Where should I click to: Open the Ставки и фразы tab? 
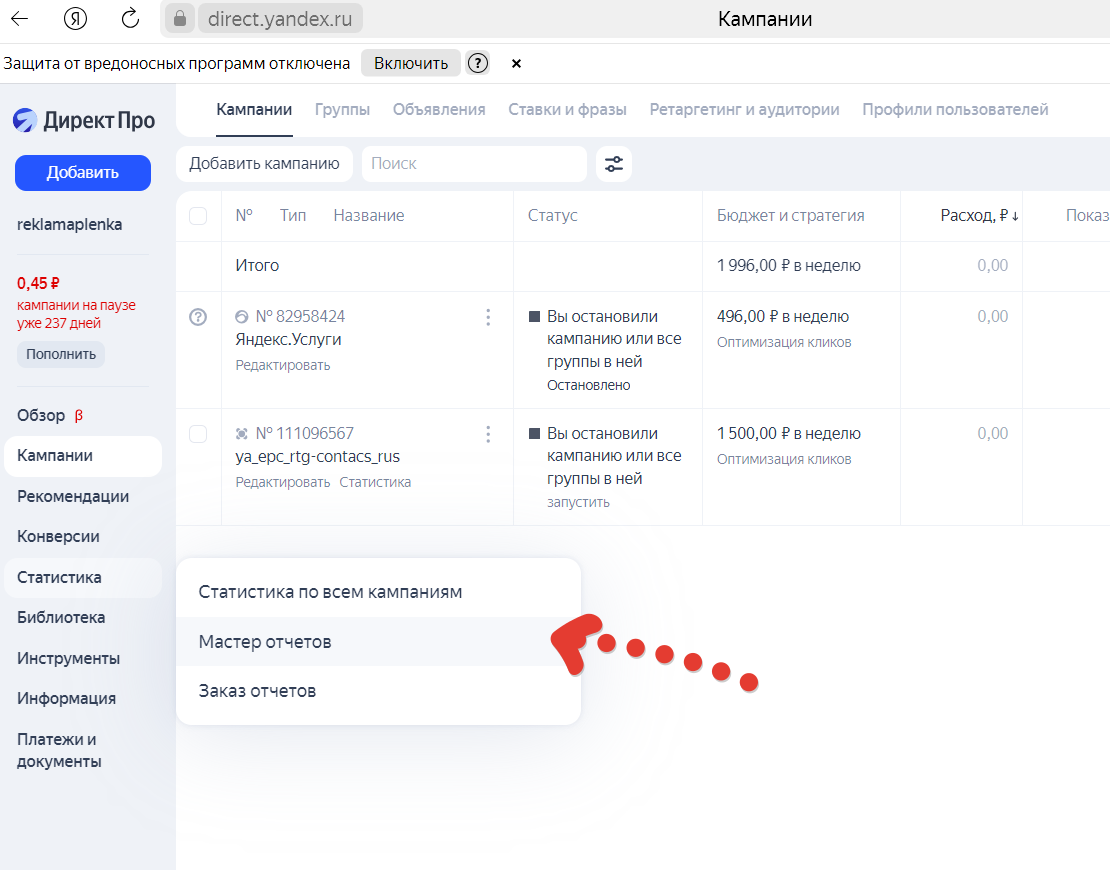(x=567, y=110)
